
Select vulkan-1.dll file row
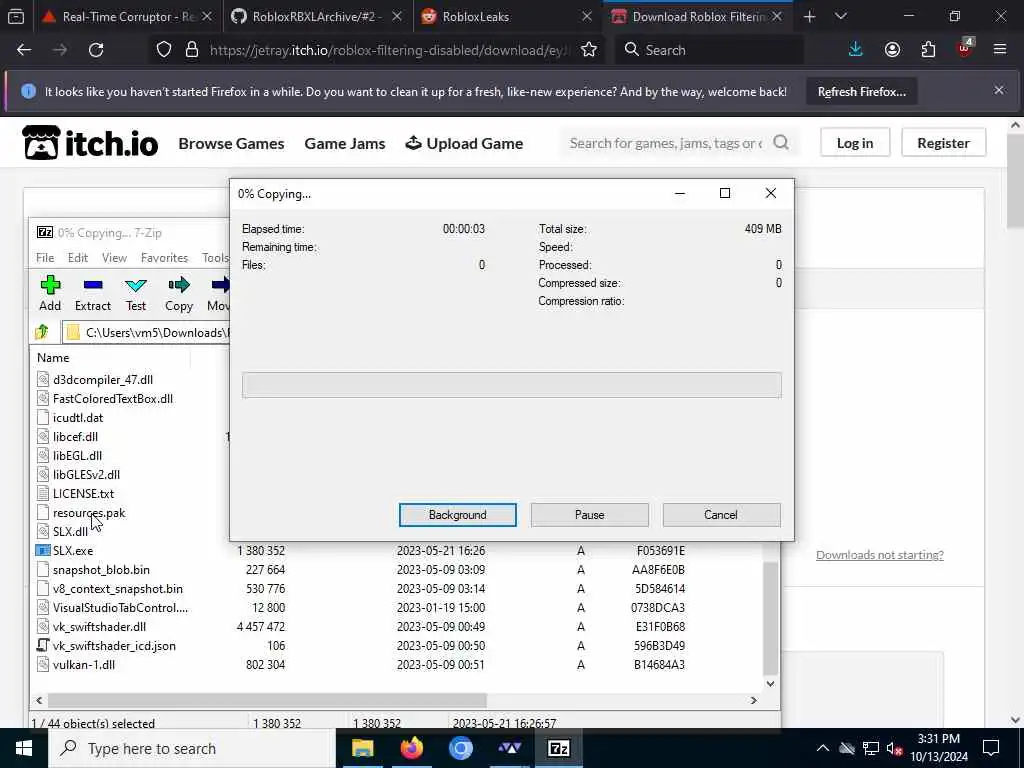tap(84, 664)
